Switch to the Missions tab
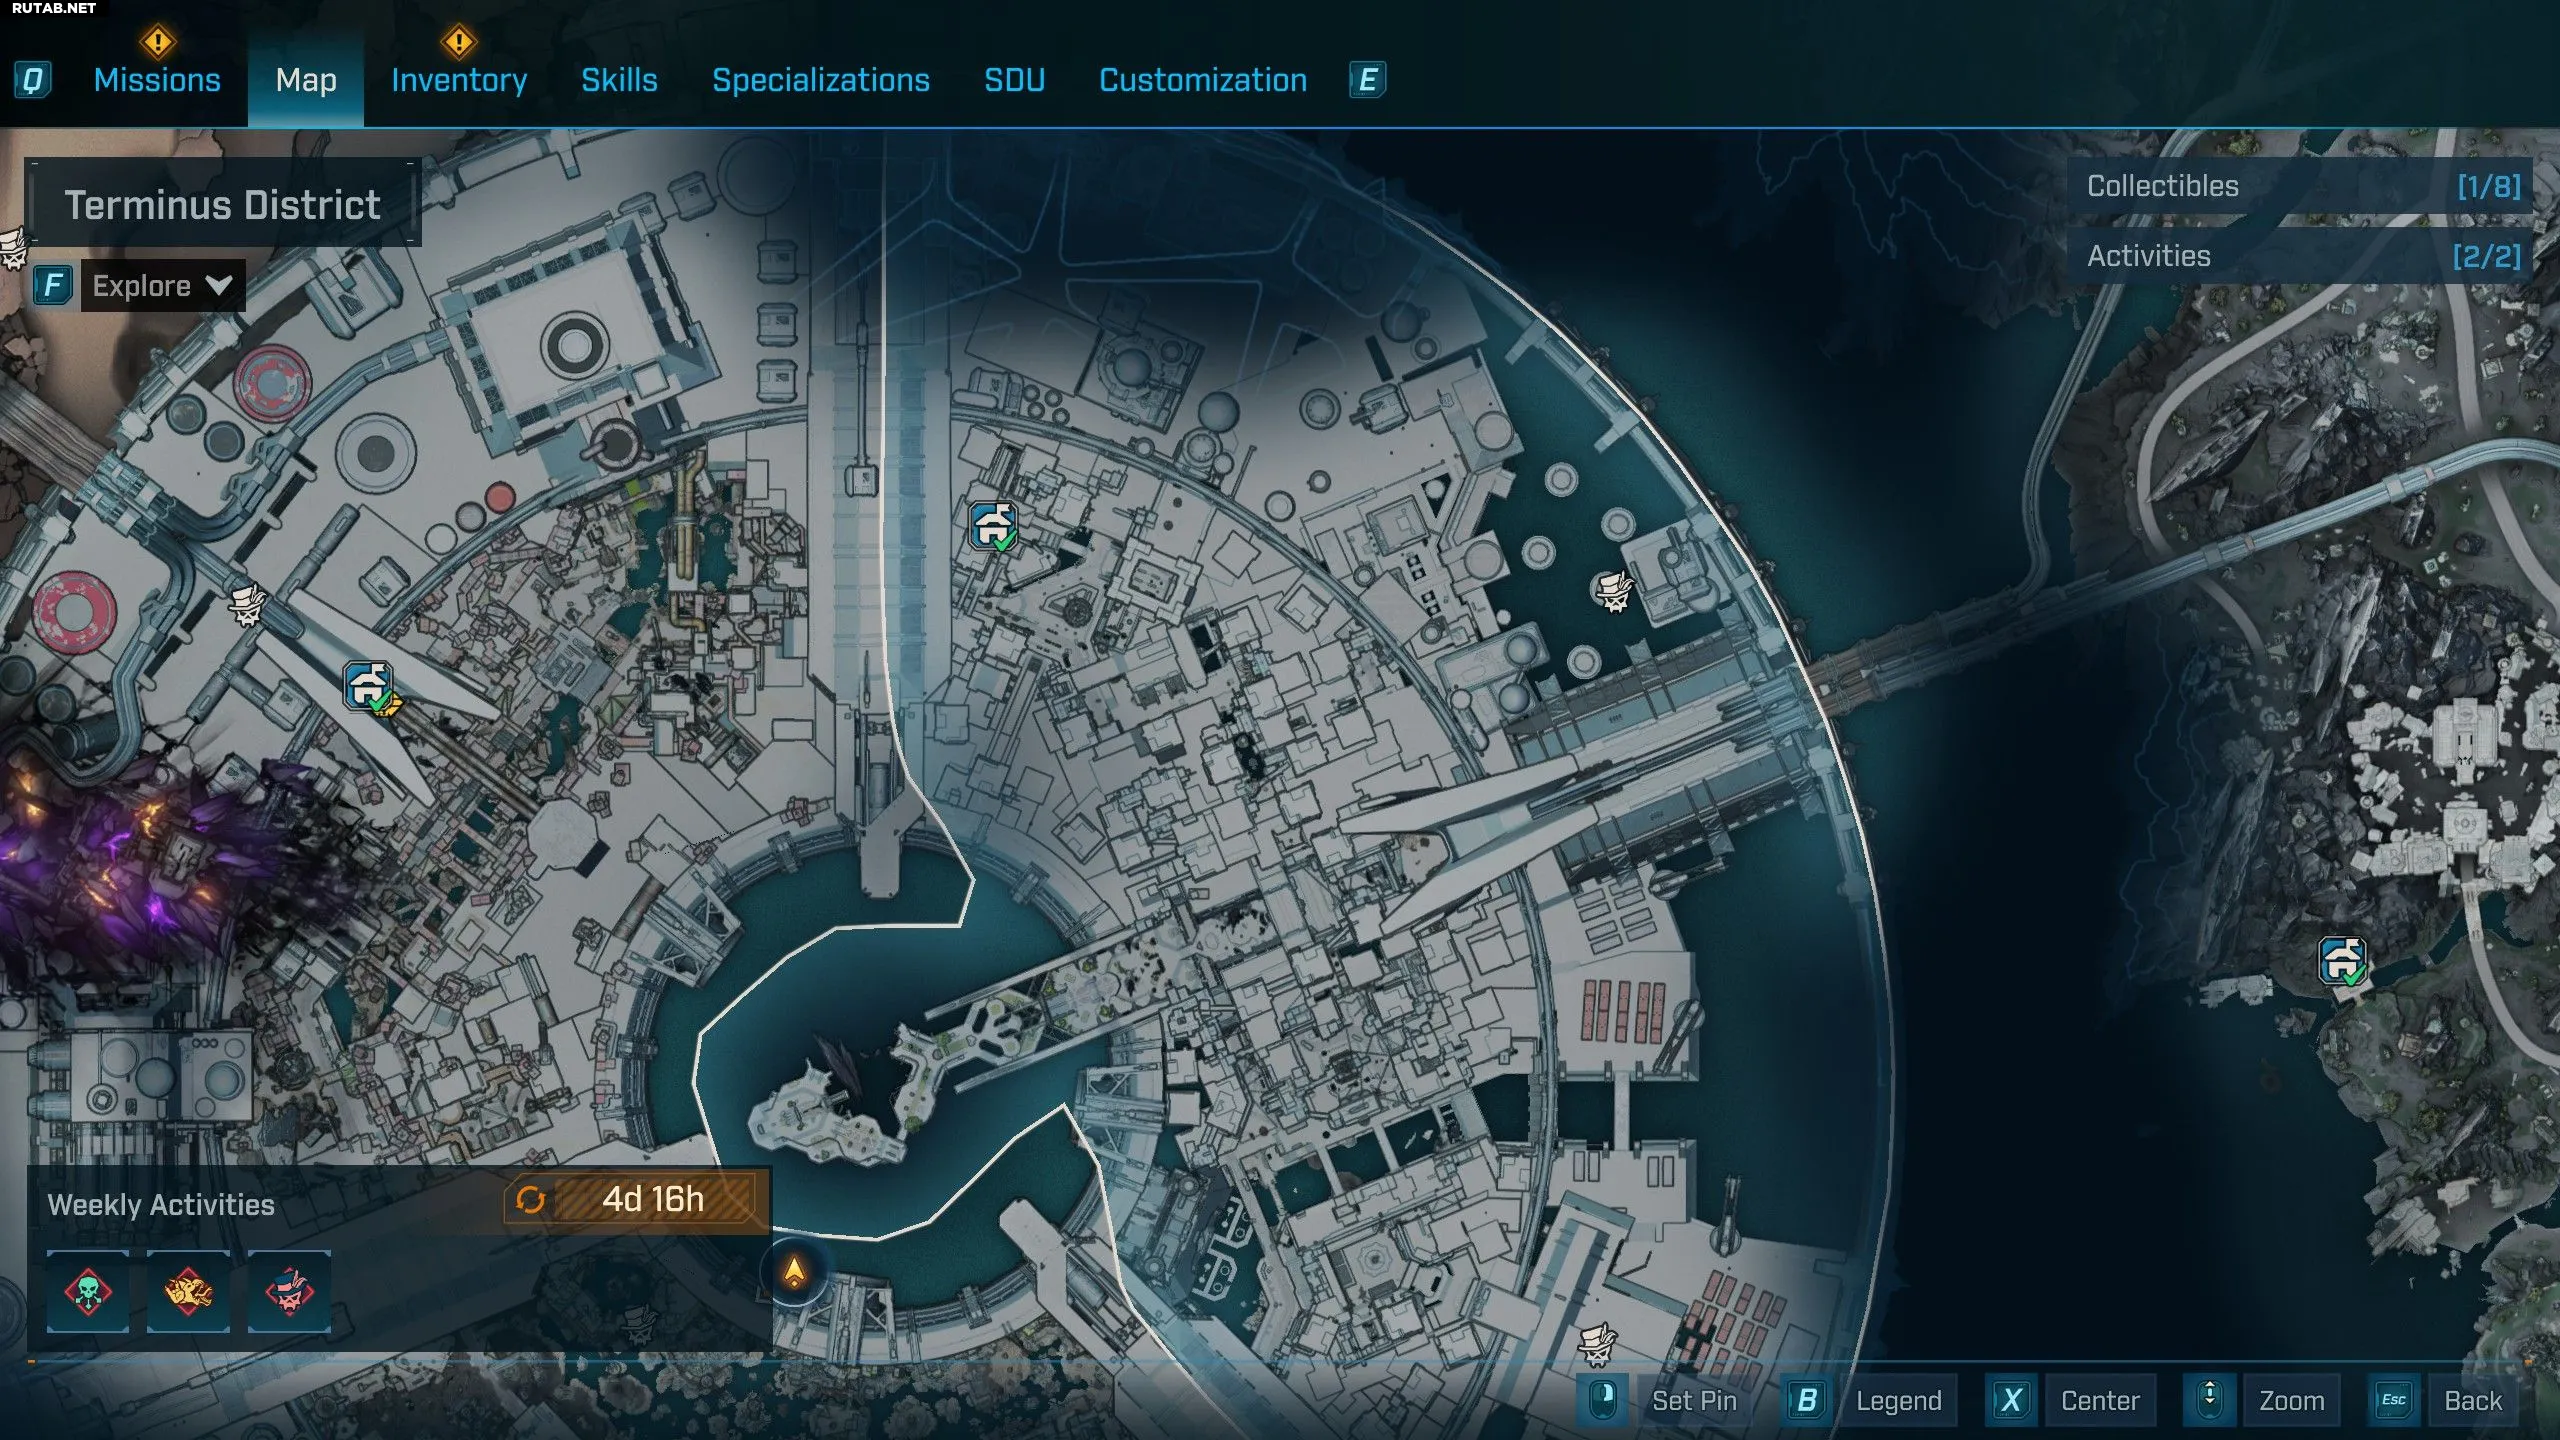The width and height of the screenshot is (2560, 1440). click(x=157, y=80)
